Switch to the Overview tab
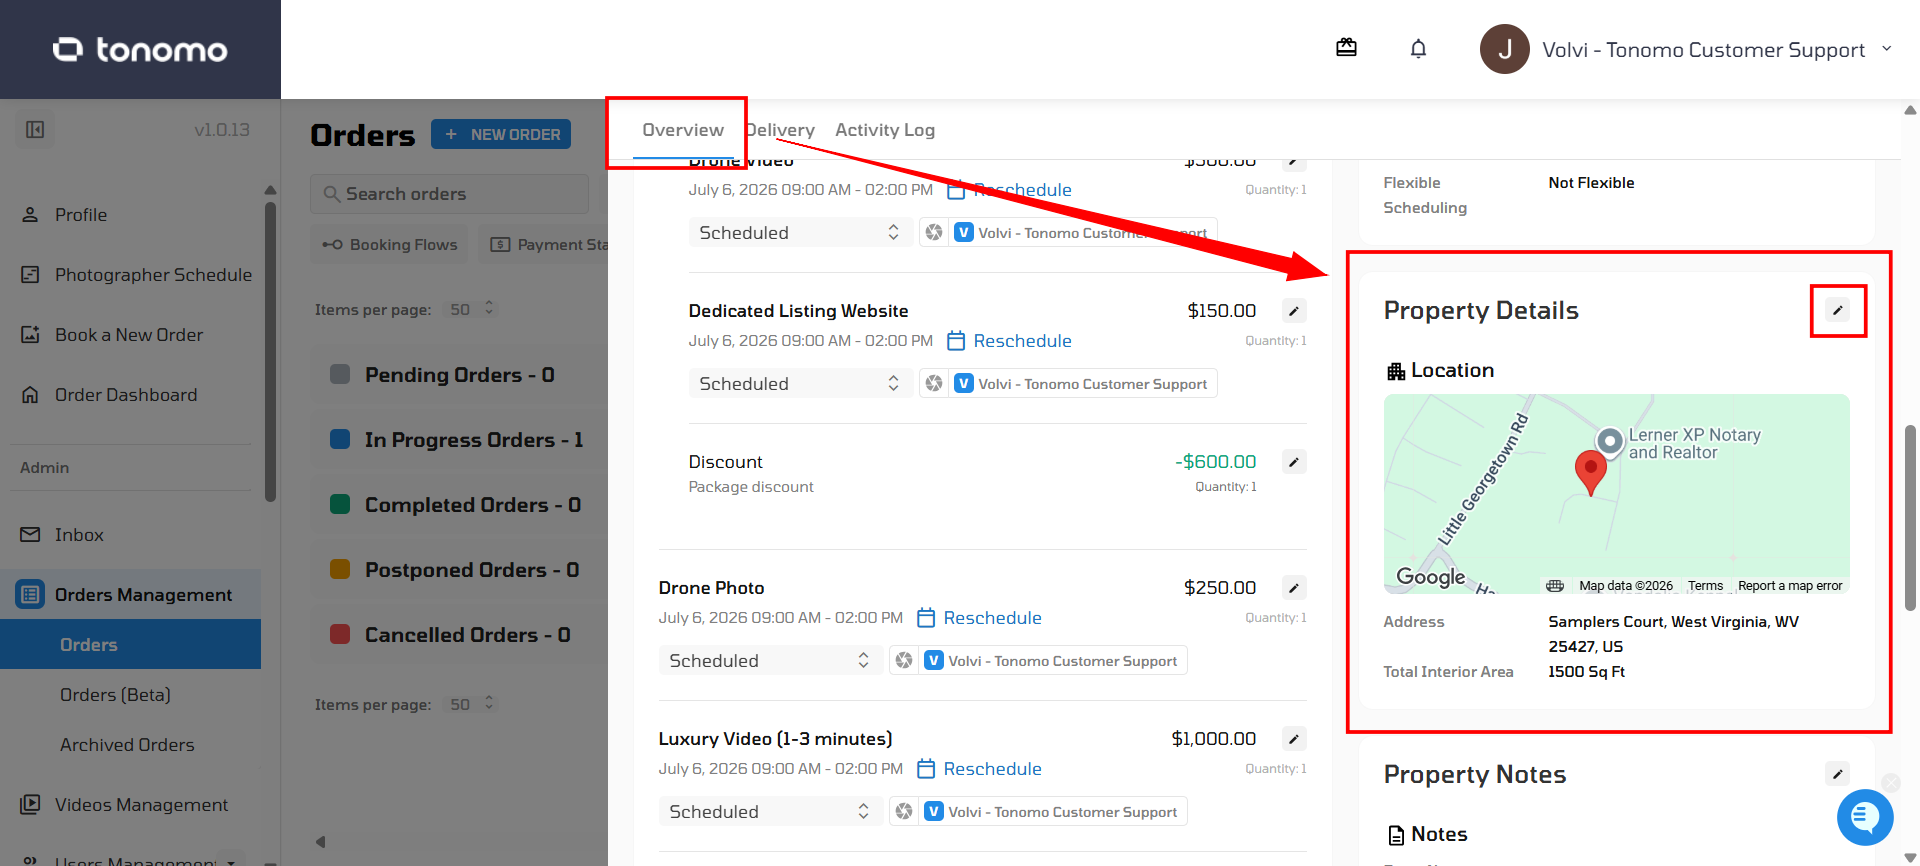This screenshot has height=866, width=1920. pyautogui.click(x=683, y=130)
